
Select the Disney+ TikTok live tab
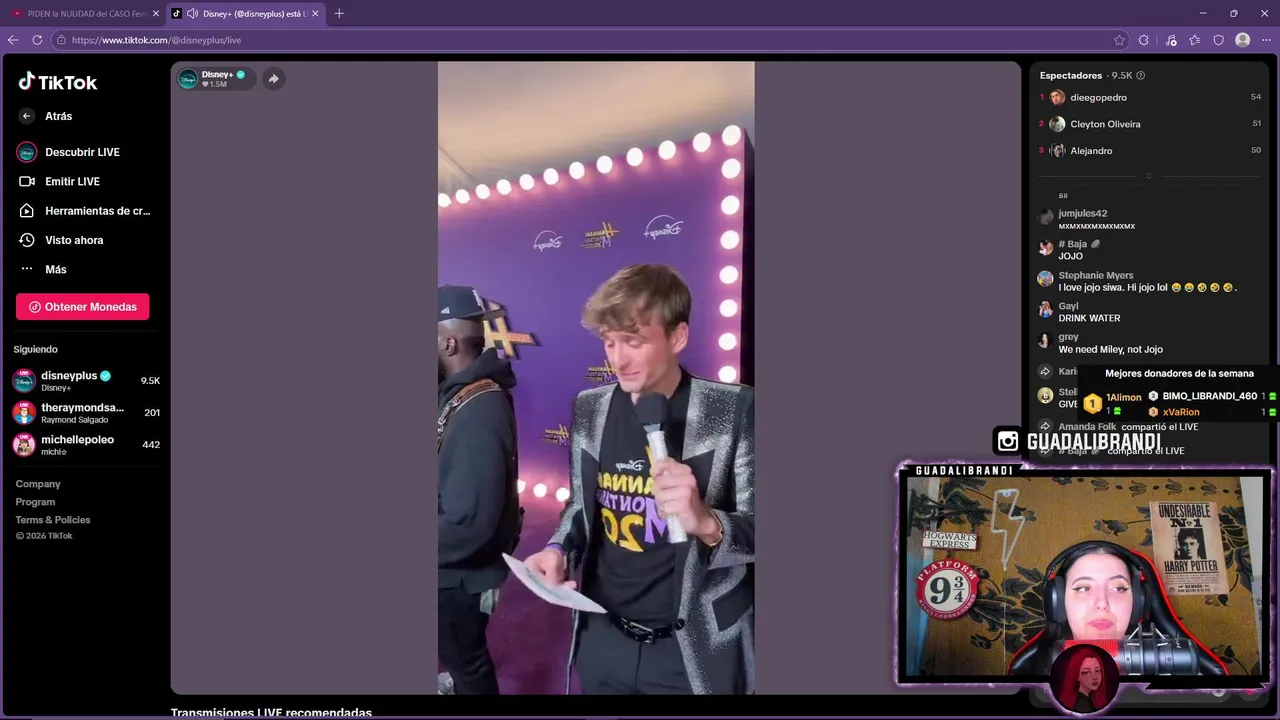pyautogui.click(x=247, y=13)
